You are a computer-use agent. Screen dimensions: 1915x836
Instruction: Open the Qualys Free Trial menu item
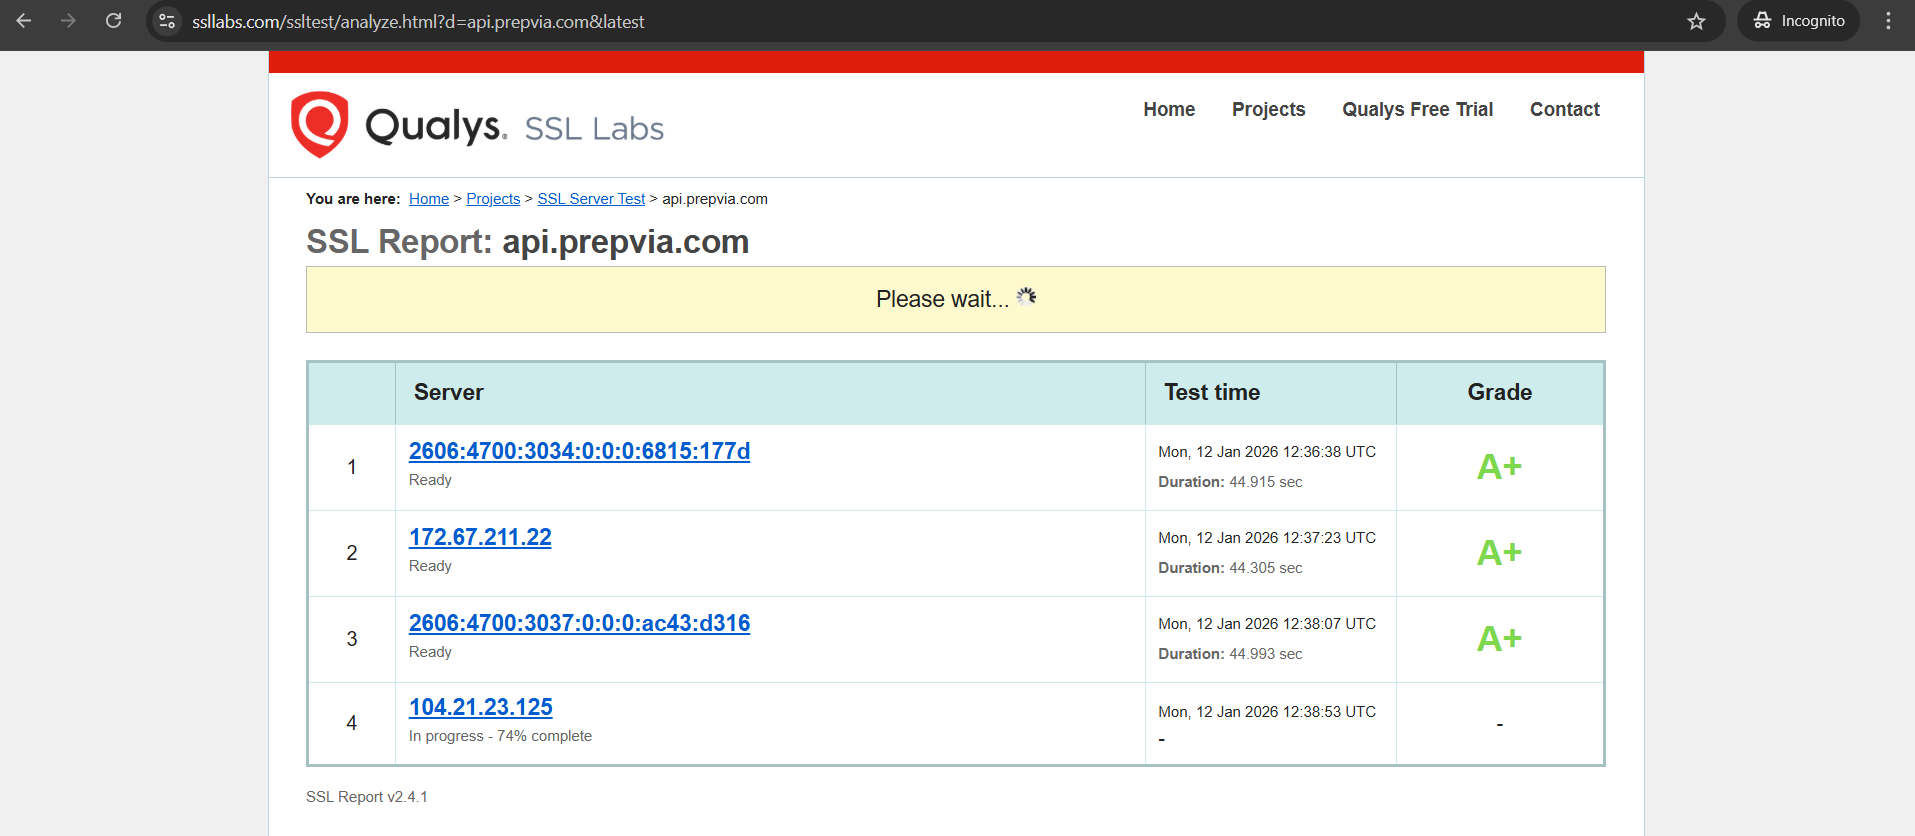click(1417, 109)
